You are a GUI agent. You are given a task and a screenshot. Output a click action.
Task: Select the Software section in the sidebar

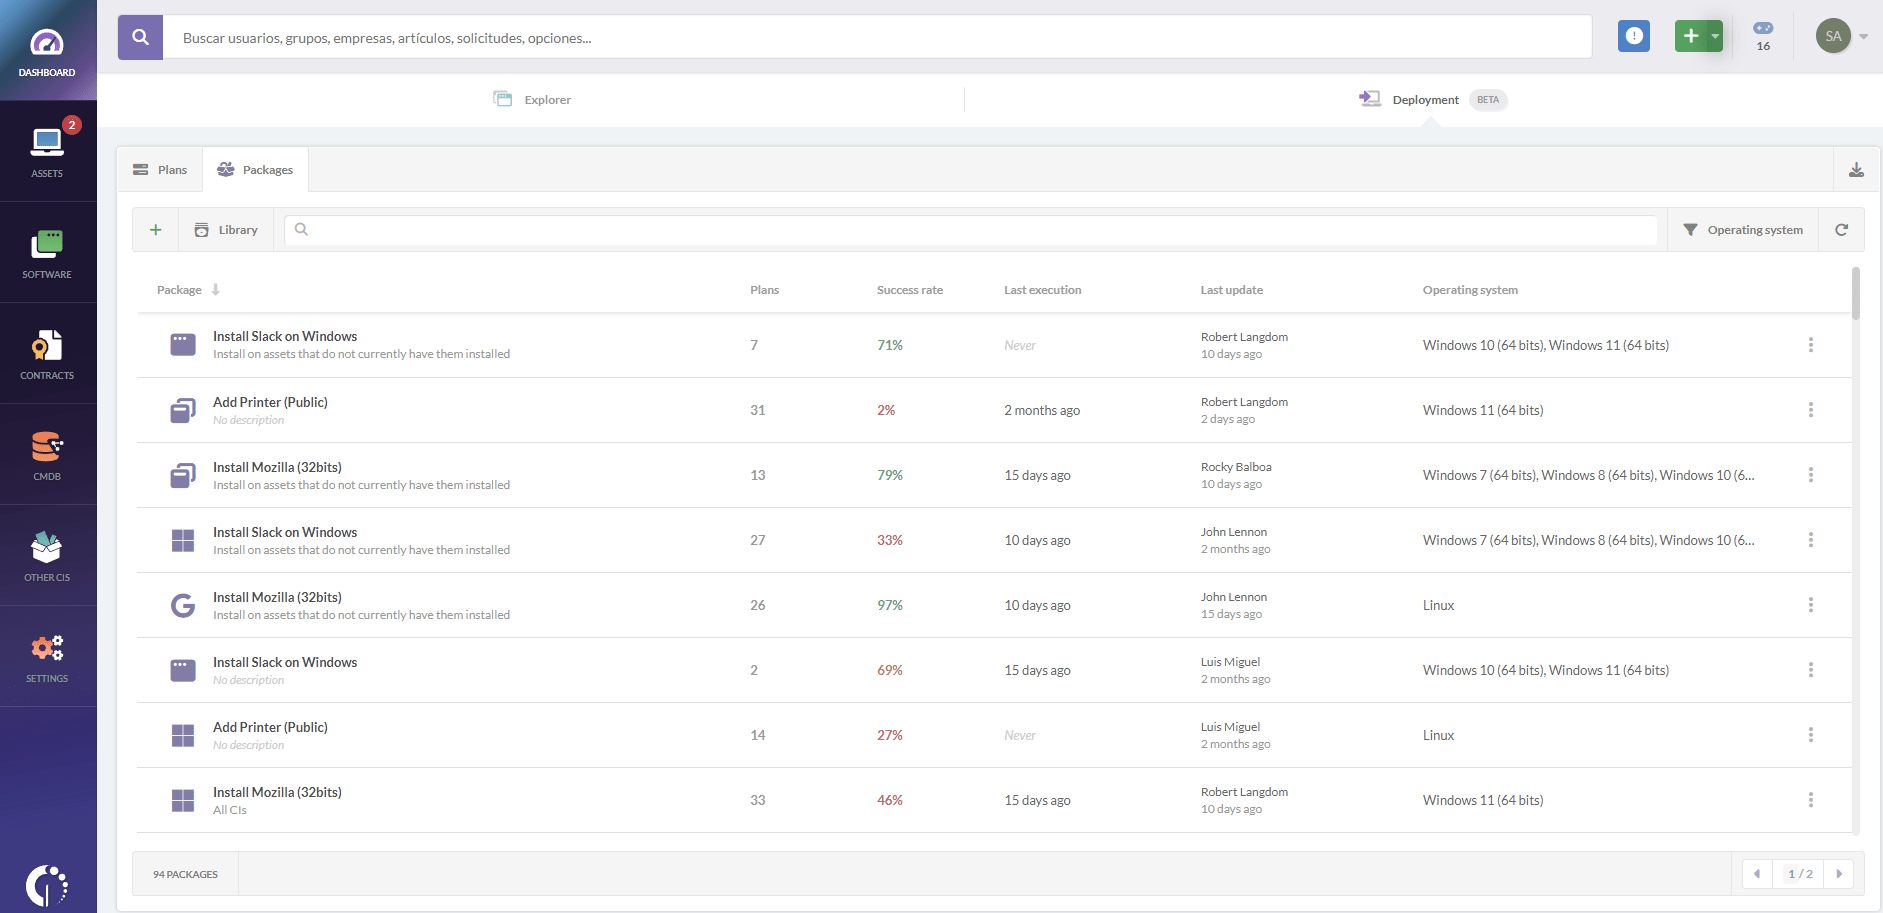pos(46,252)
